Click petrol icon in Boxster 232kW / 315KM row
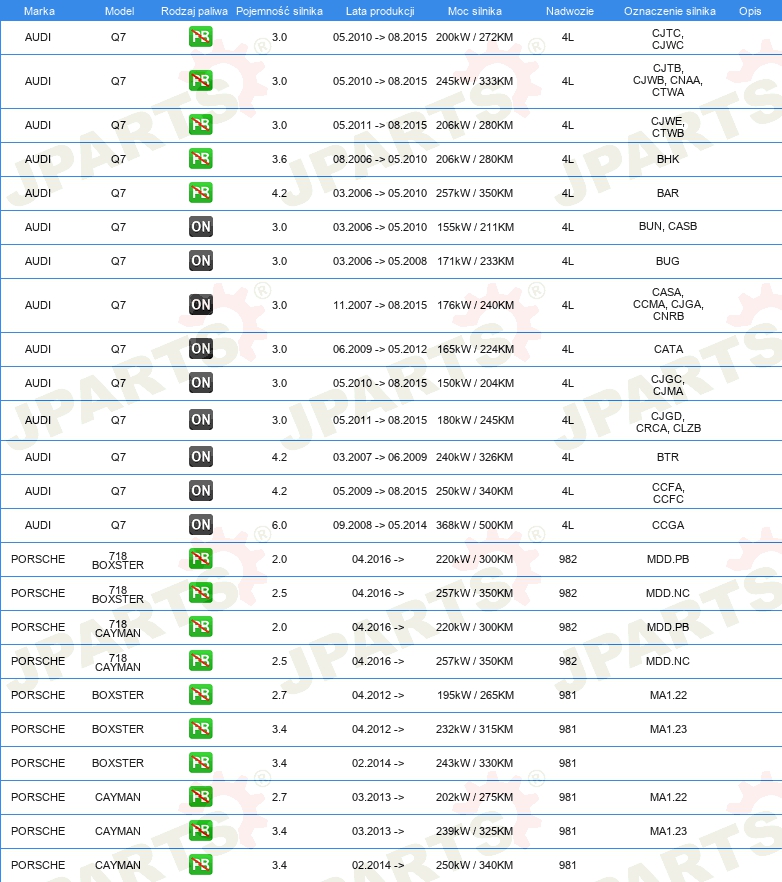Screen dimensions: 782x882 [x=200, y=728]
